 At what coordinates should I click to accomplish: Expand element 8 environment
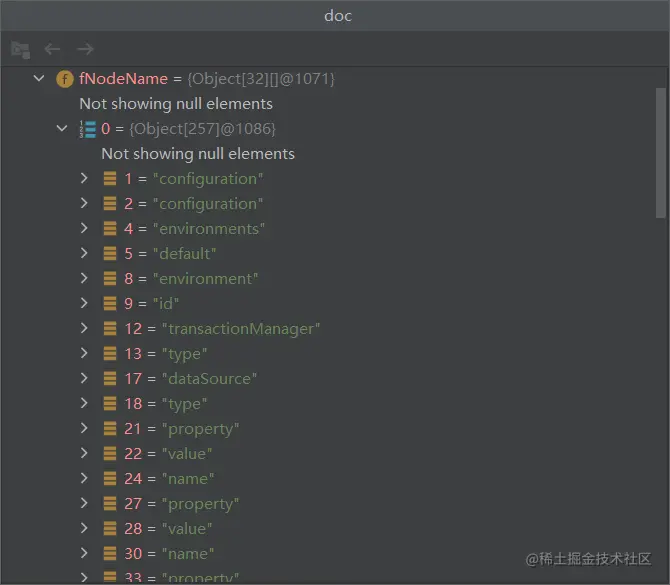tap(84, 278)
